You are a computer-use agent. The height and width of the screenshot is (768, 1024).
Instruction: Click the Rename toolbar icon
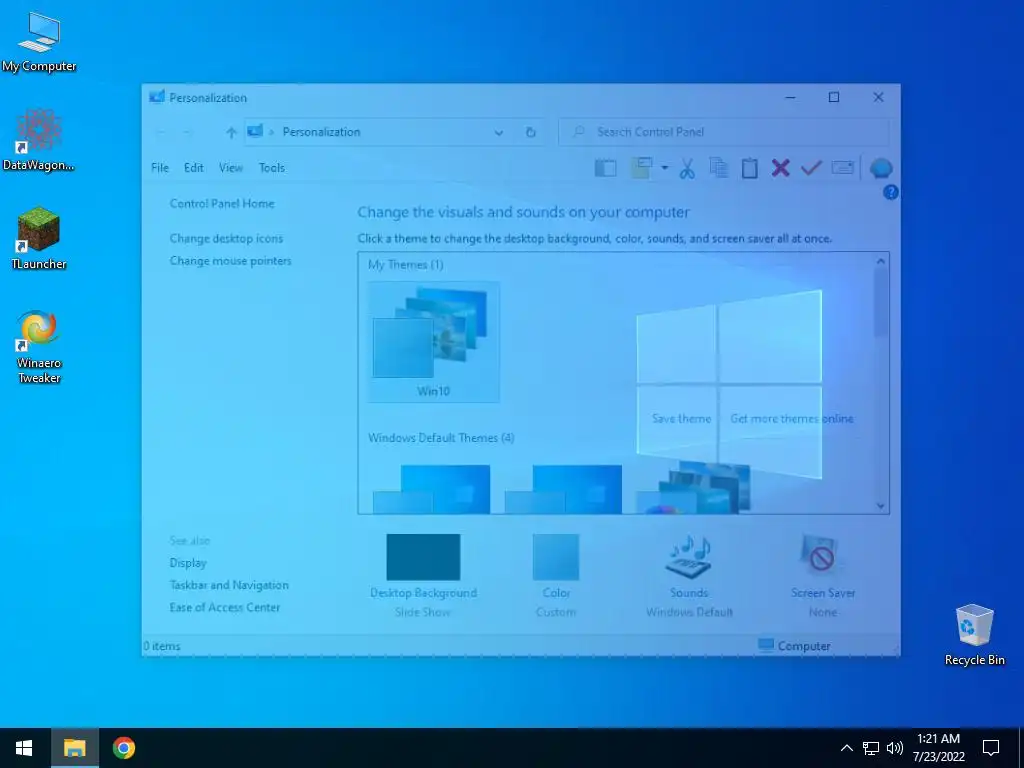pyautogui.click(x=842, y=168)
